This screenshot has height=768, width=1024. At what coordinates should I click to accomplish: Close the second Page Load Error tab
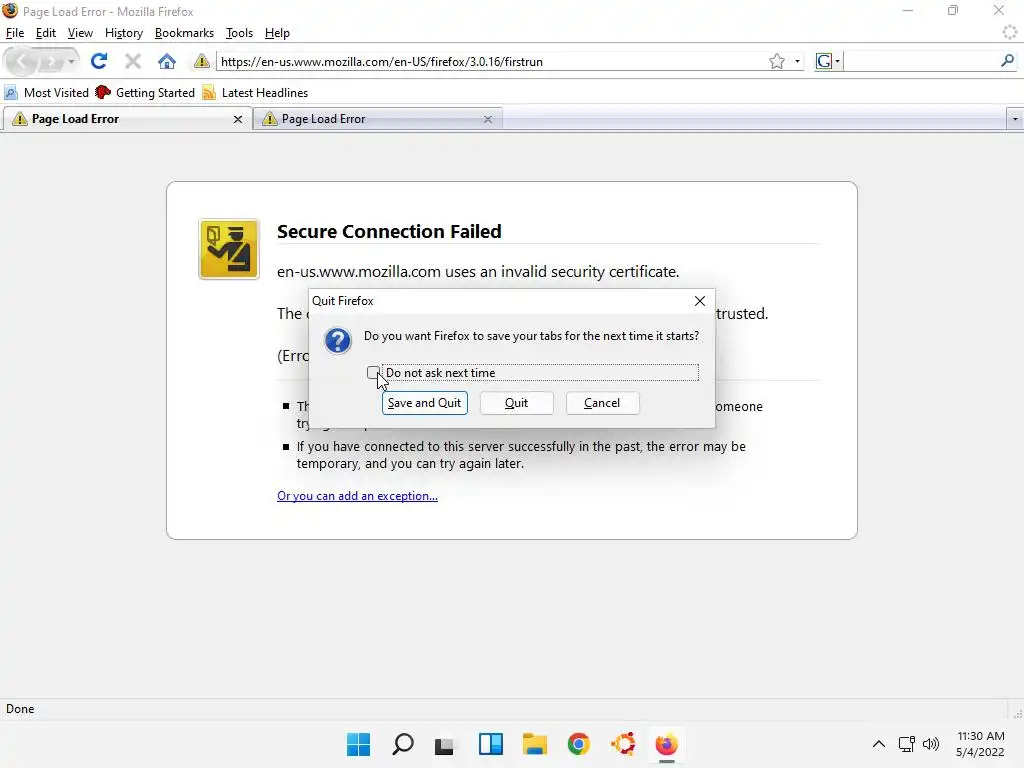click(x=488, y=120)
